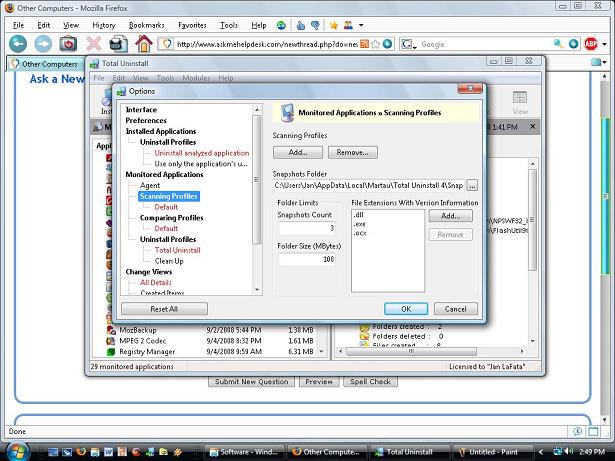Open the Bookmarks menu in Firefox

pyautogui.click(x=146, y=26)
